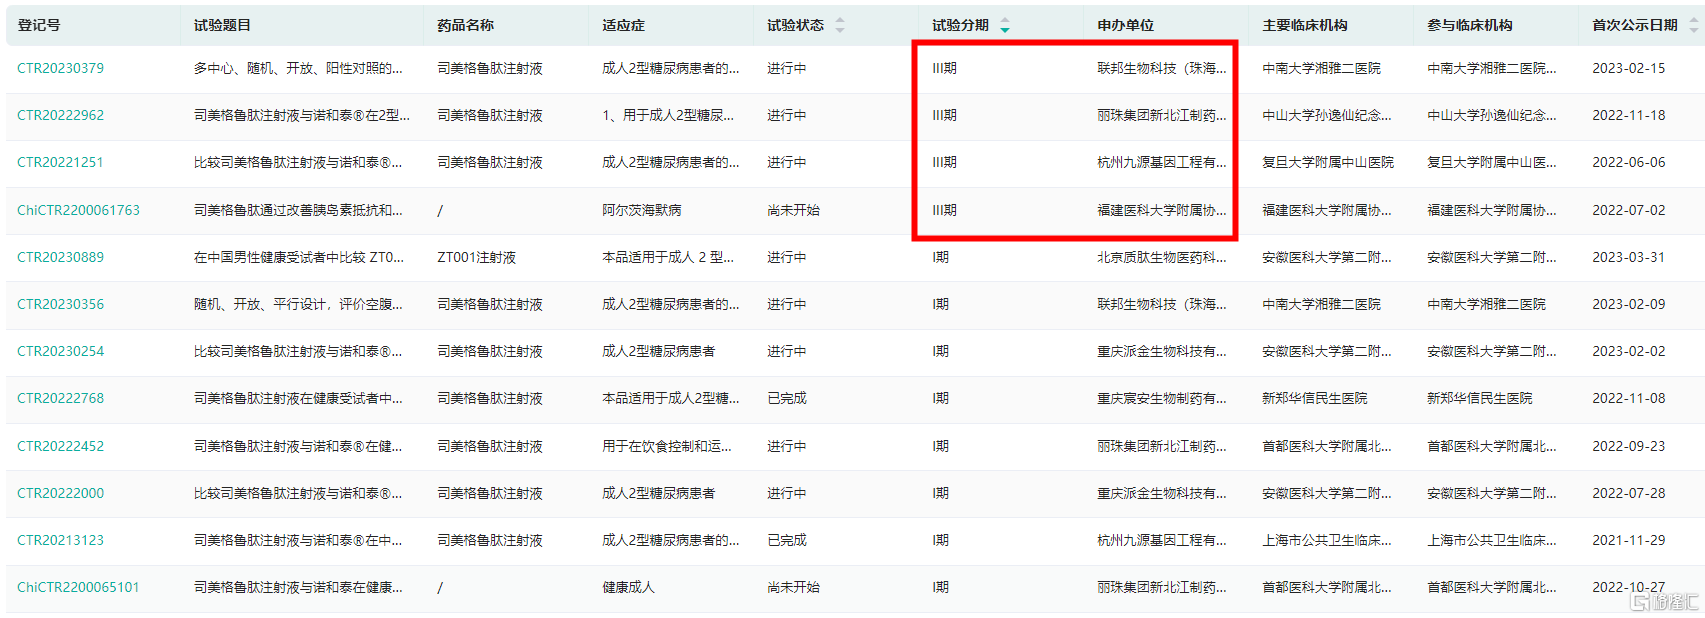The height and width of the screenshot is (618, 1705).
Task: Open registration link CTR20221251
Action: pos(60,162)
